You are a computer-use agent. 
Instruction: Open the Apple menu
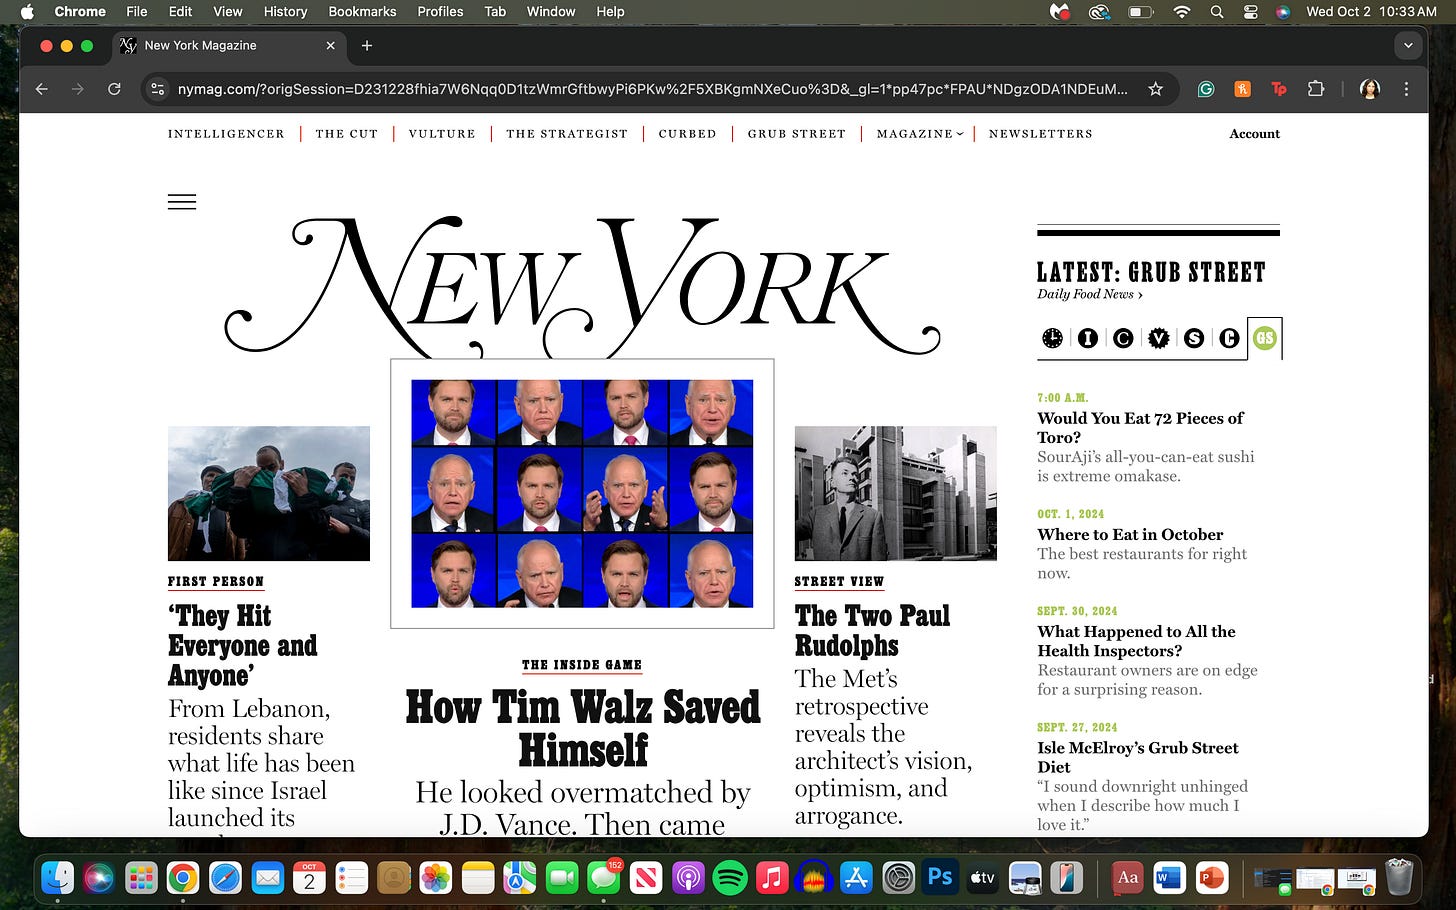(27, 12)
